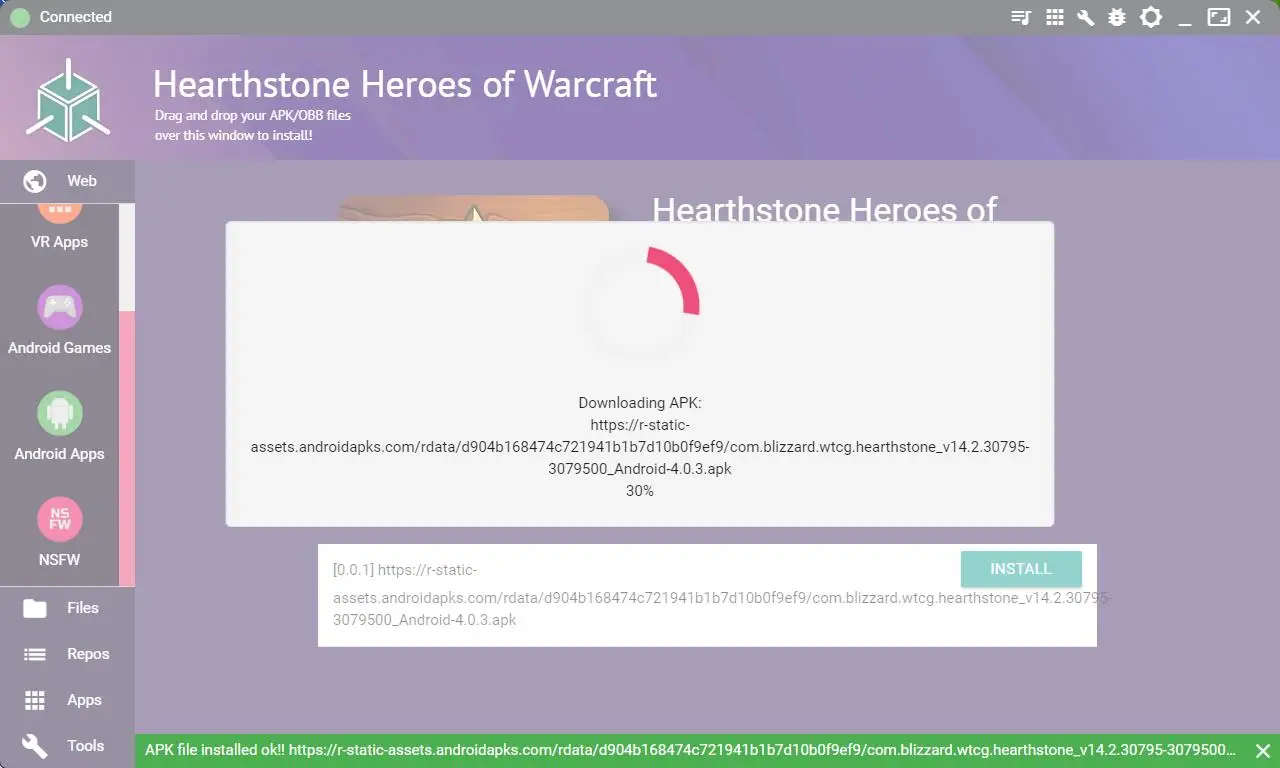Viewport: 1280px width, 768px height.
Task: Open the NSFW category icon
Action: (x=59, y=519)
